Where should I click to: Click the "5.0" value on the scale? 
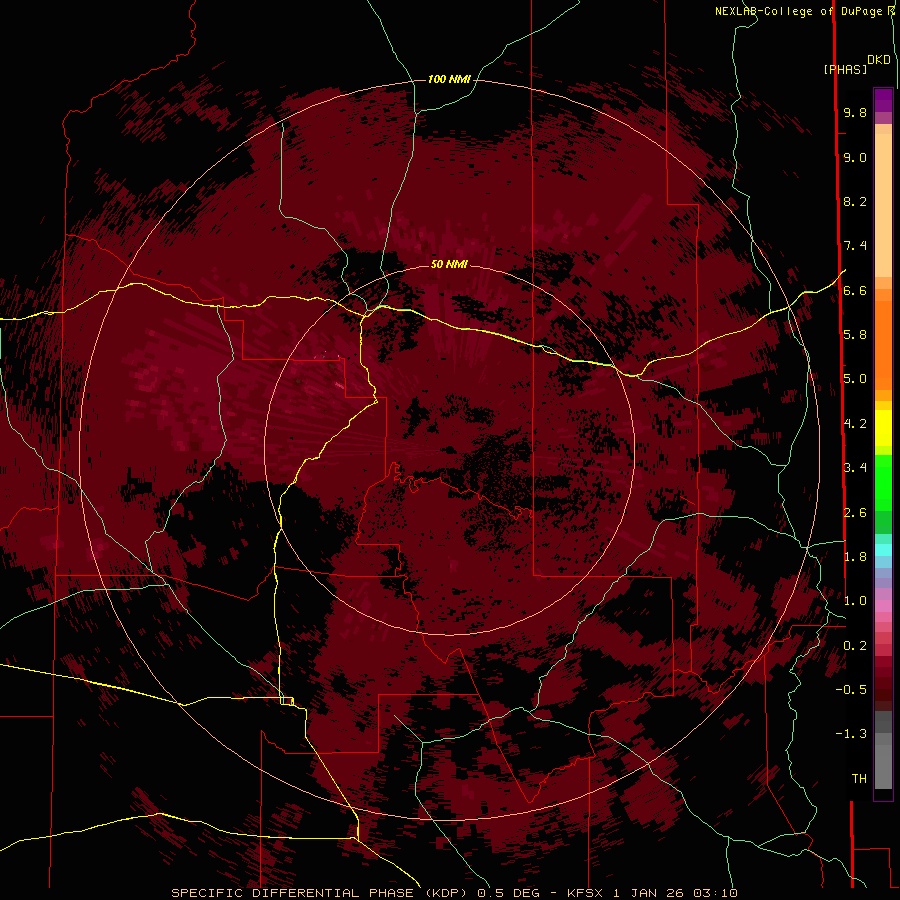pyautogui.click(x=855, y=379)
